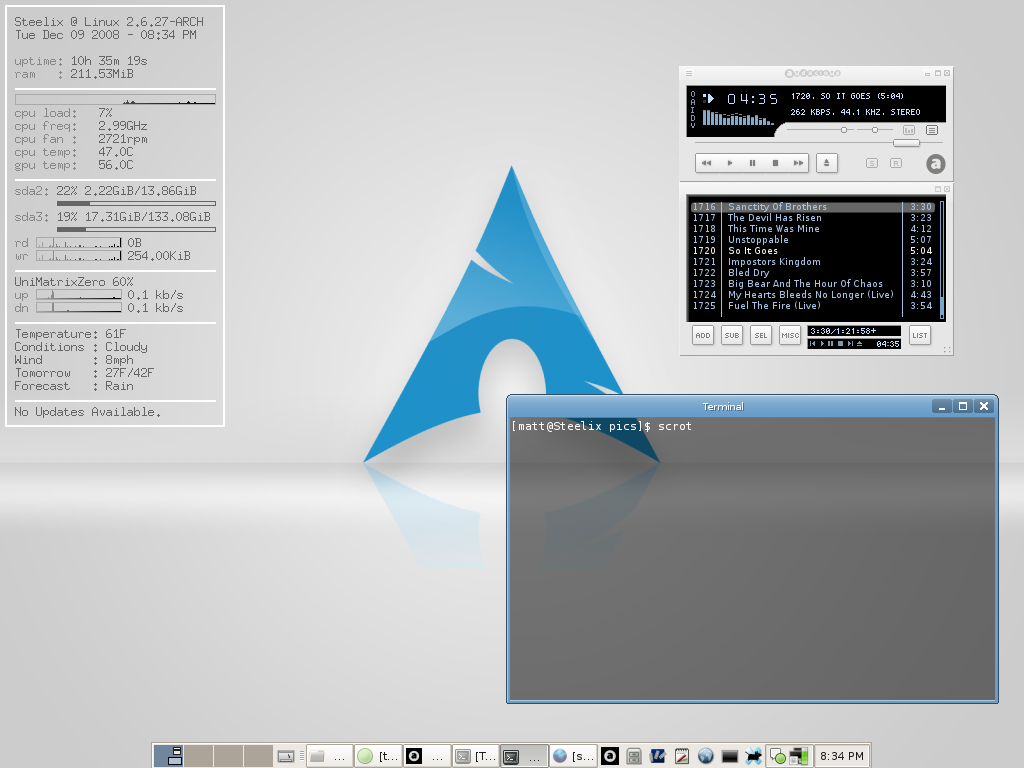Screen dimensions: 1024x768
Task: Open the ADD menu in playlist
Action: coord(703,336)
